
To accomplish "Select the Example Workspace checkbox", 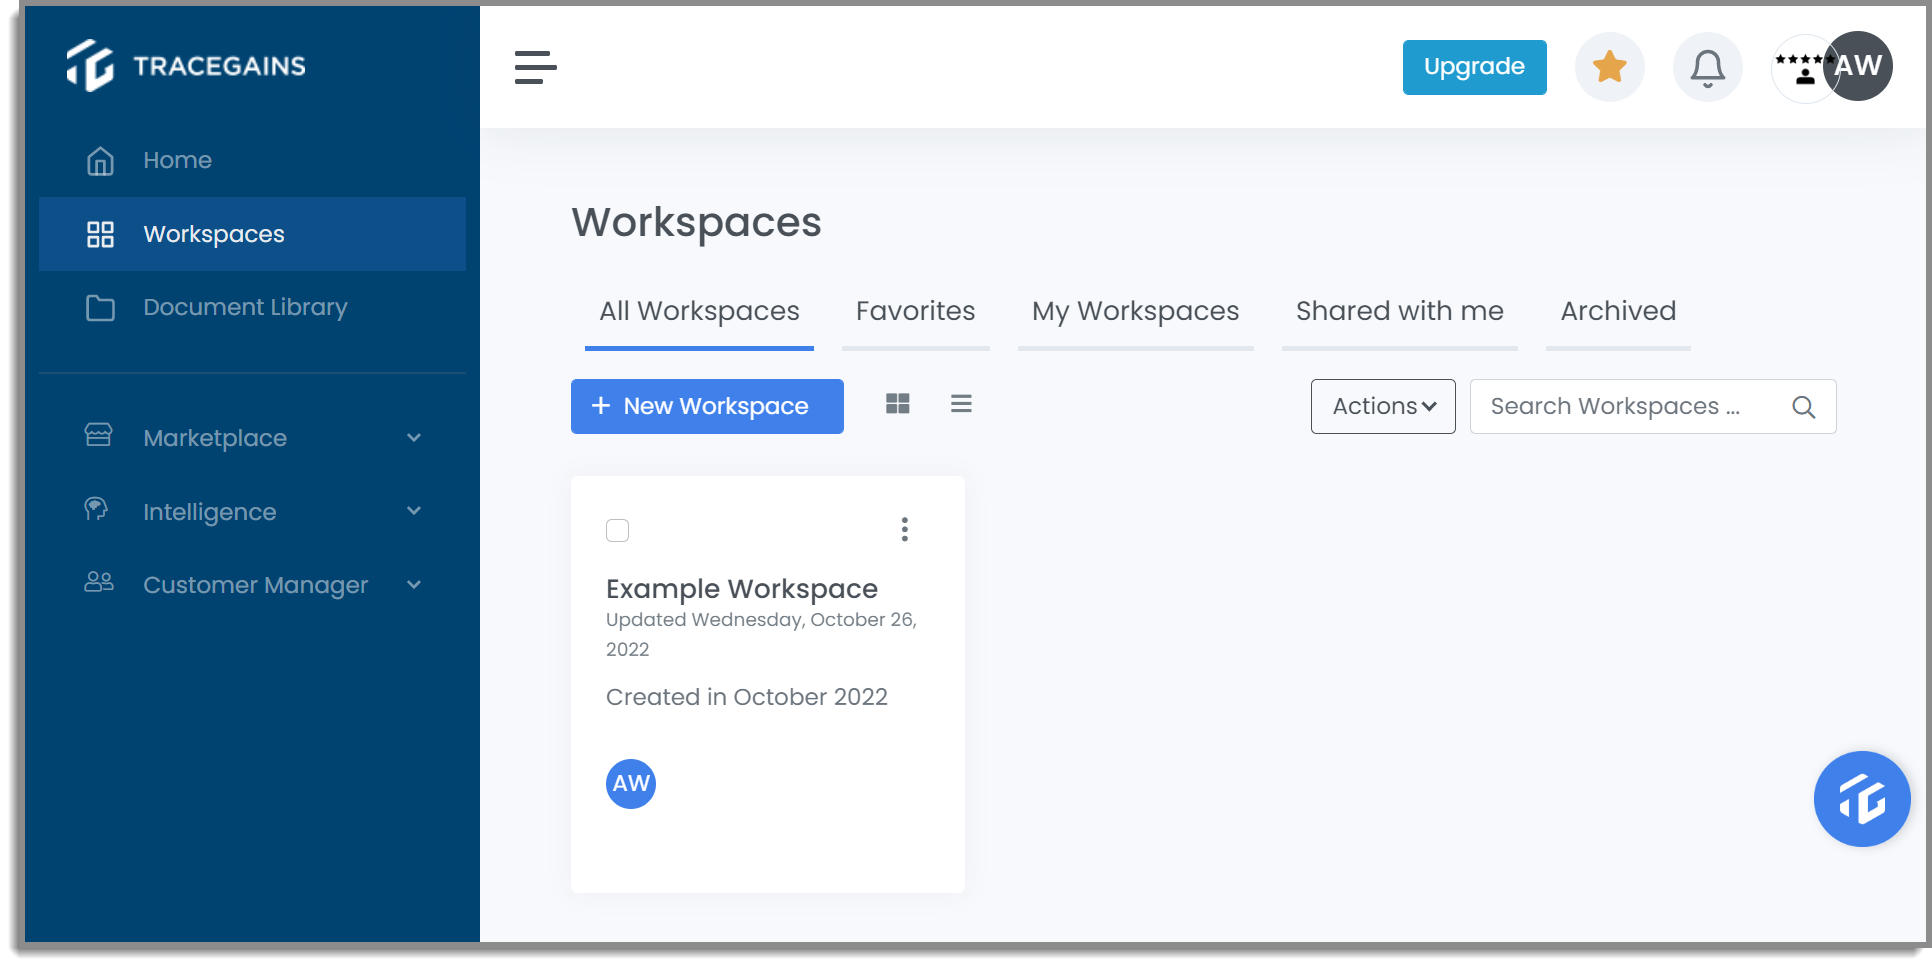I will point(618,530).
